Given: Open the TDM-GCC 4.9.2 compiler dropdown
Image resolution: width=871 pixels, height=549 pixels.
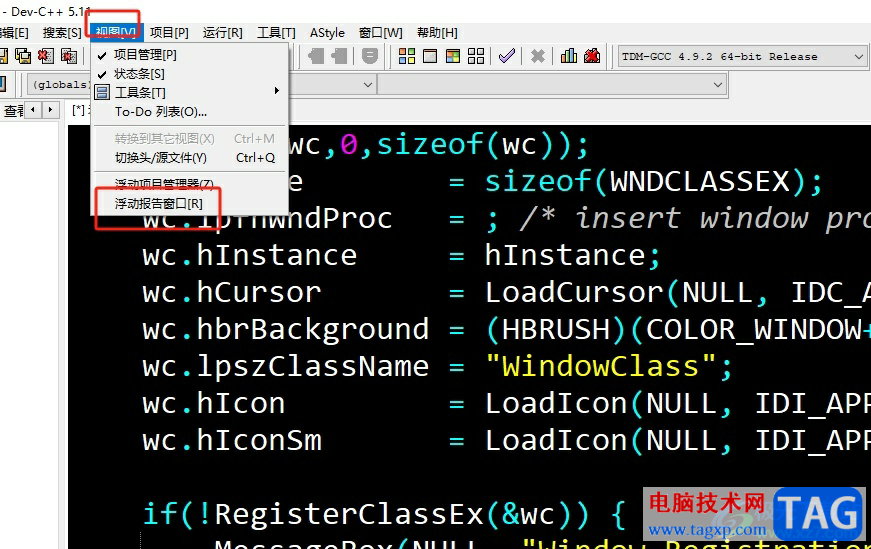Looking at the screenshot, I should 742,56.
